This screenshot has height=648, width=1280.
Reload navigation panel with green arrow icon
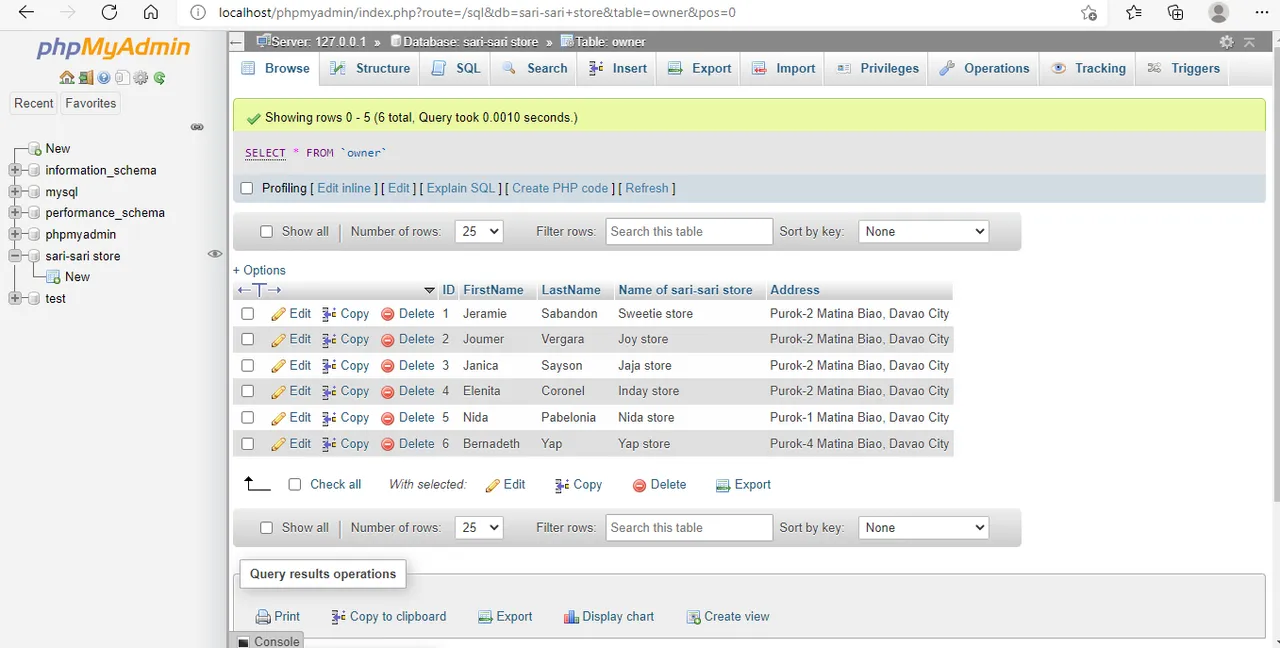point(159,78)
